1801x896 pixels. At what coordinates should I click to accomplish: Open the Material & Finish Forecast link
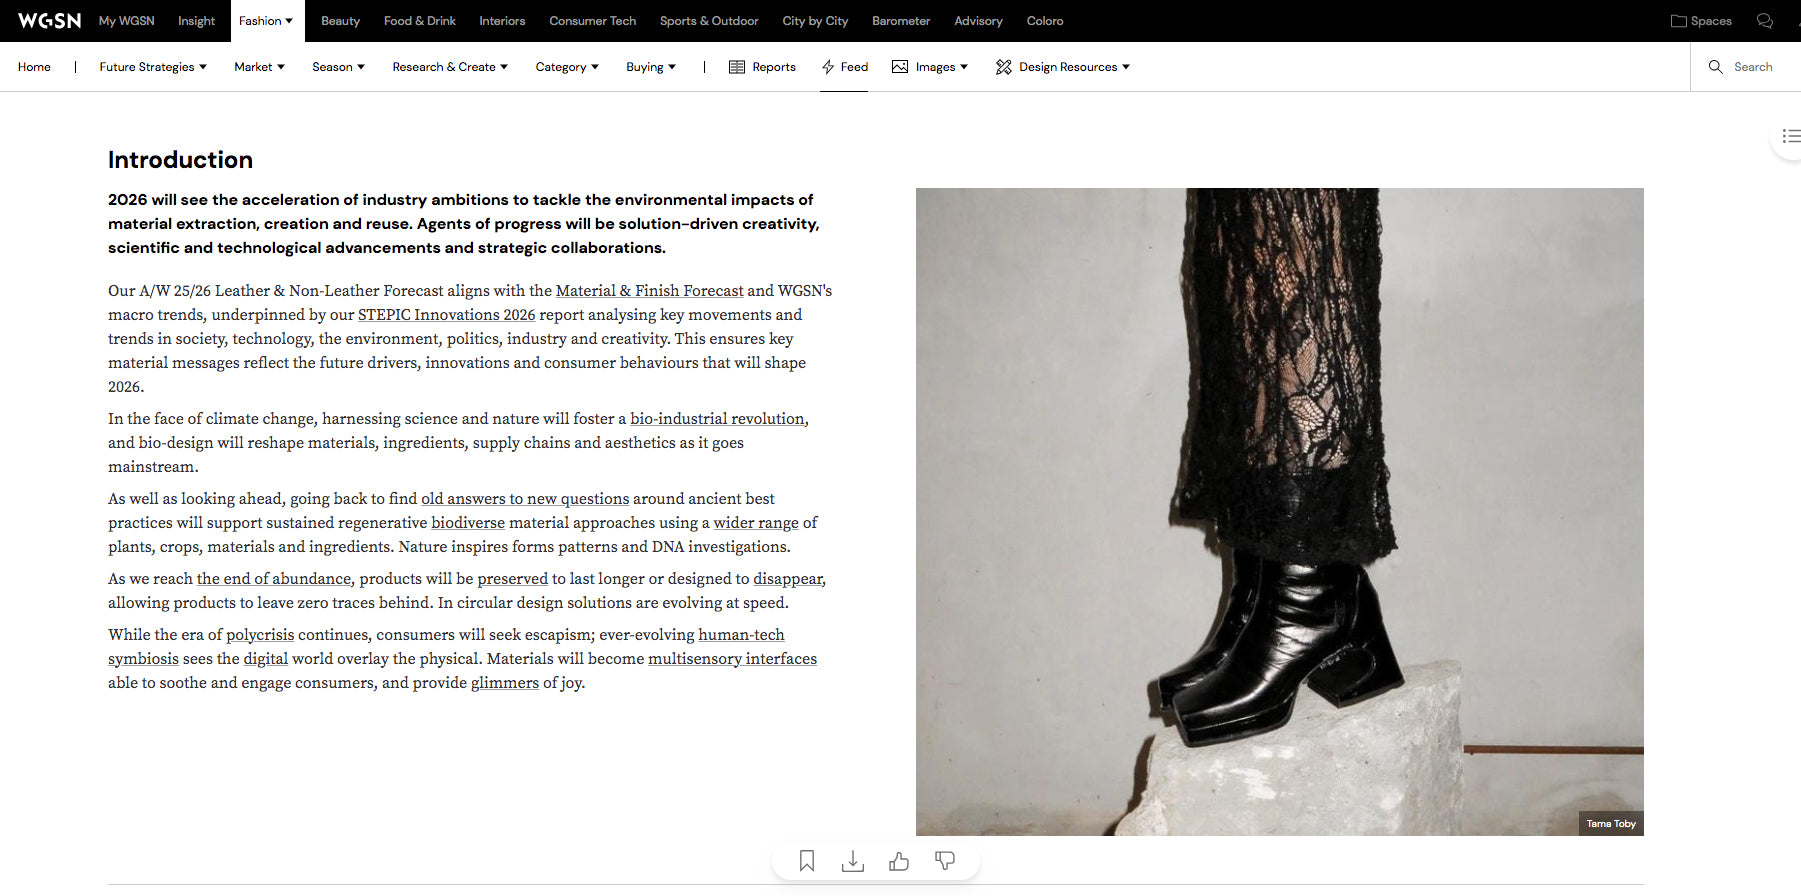pyautogui.click(x=649, y=291)
